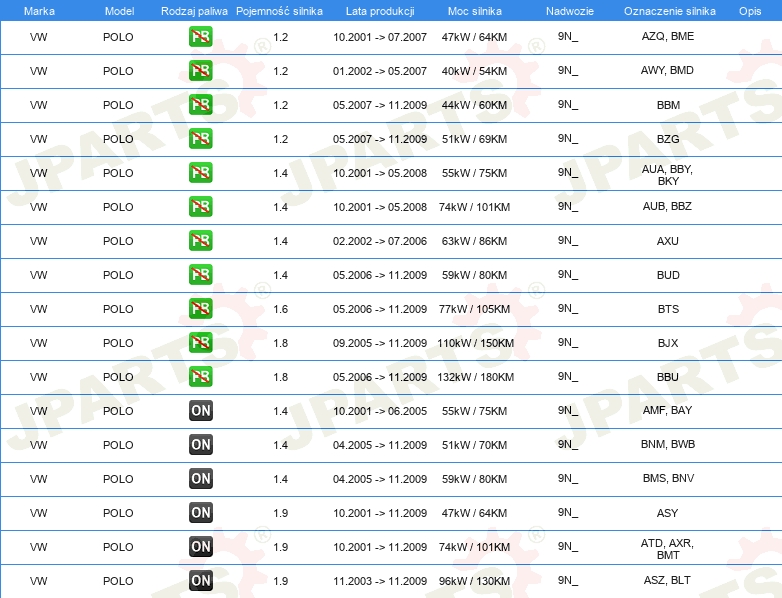782x598 pixels.
Task: Click power value 96kW / 130KM
Action: [474, 581]
